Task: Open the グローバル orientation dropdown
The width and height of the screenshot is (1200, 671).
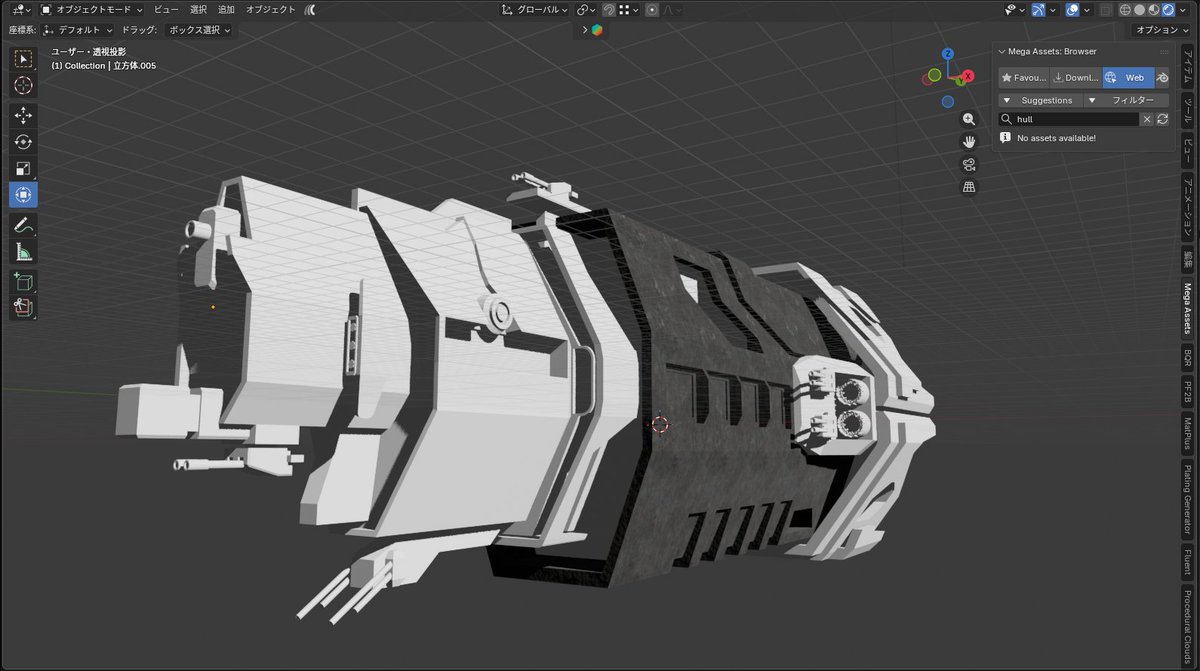Action: click(x=535, y=9)
